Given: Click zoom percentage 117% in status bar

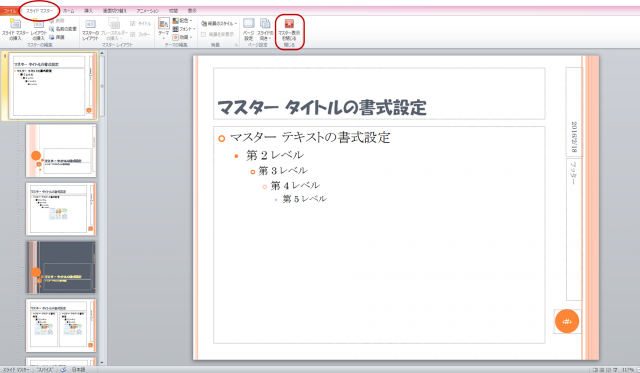Looking at the screenshot, I should [628, 369].
